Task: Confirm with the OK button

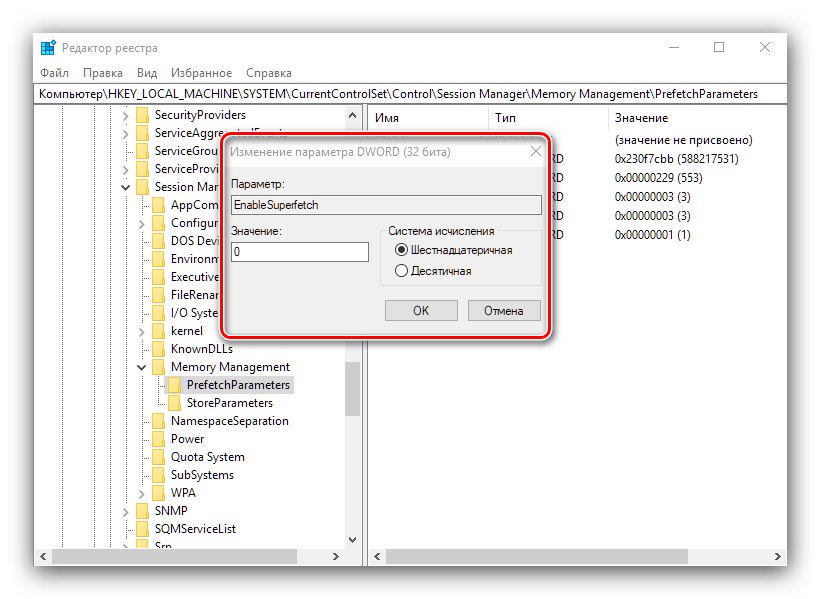Action: click(x=421, y=311)
